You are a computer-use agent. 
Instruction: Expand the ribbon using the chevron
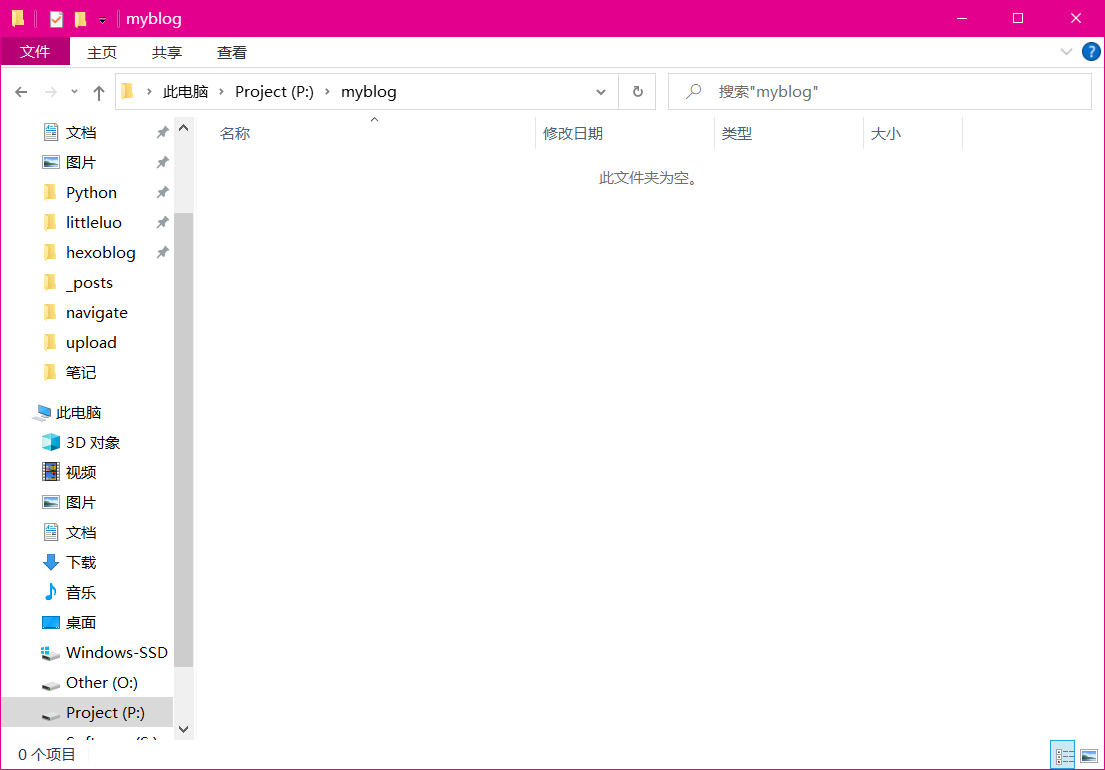point(1065,52)
